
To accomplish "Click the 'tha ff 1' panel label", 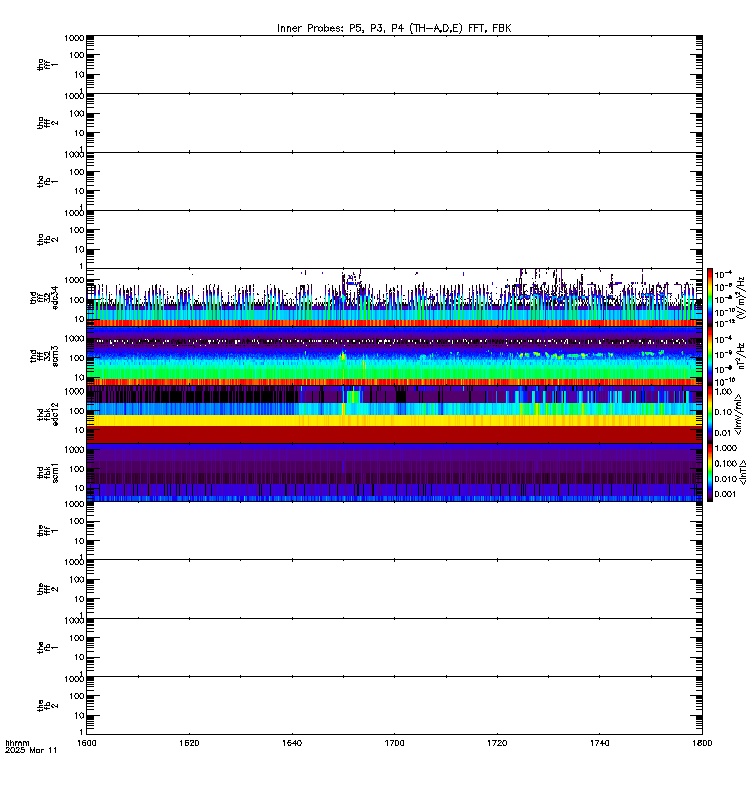I will pos(47,64).
